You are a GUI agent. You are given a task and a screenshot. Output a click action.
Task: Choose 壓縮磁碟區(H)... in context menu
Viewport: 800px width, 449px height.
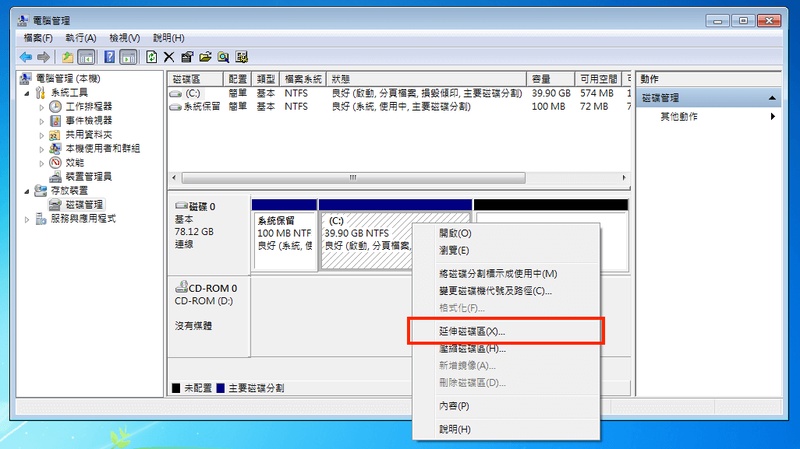[506, 349]
